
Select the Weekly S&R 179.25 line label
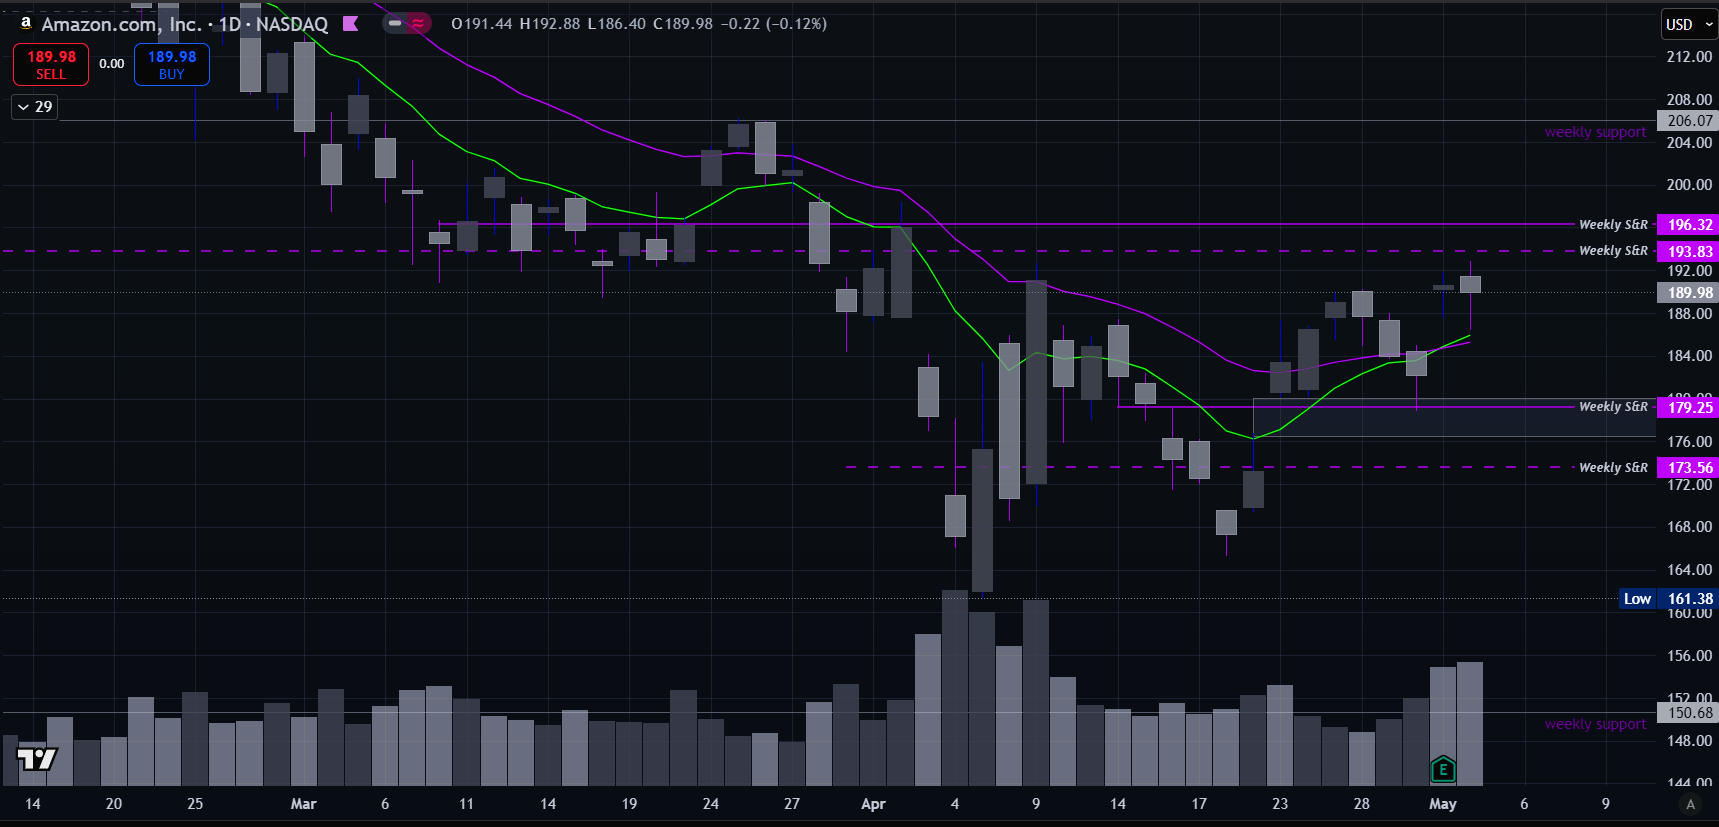(1613, 407)
